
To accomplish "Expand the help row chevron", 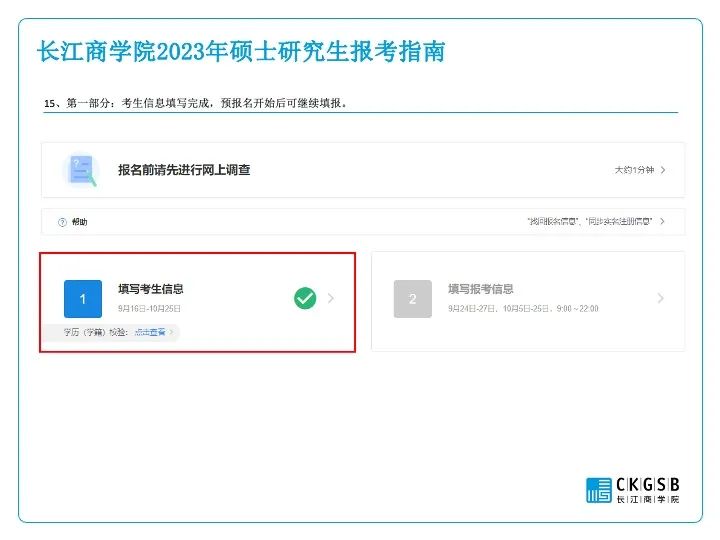I will pos(662,221).
